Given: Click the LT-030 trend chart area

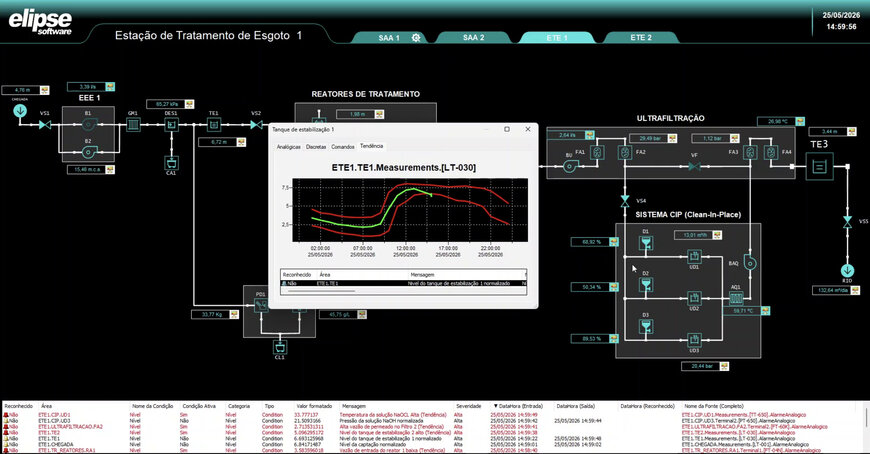Looking at the screenshot, I should [410, 210].
